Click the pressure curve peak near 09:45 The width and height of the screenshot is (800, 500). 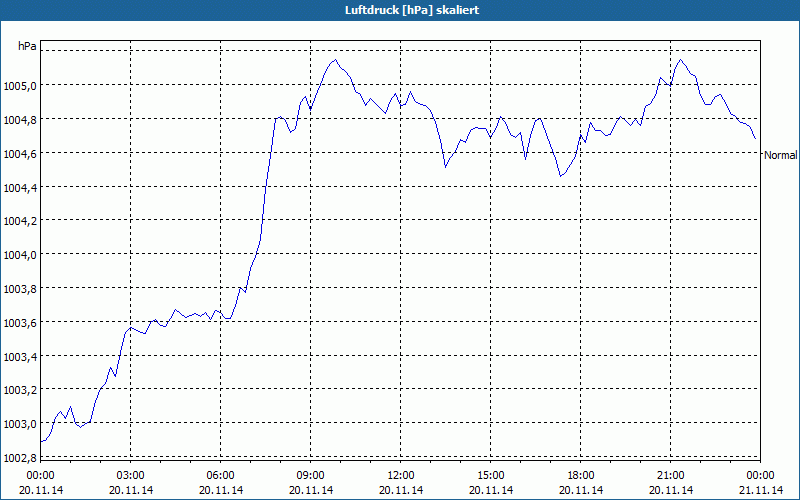tap(335, 60)
